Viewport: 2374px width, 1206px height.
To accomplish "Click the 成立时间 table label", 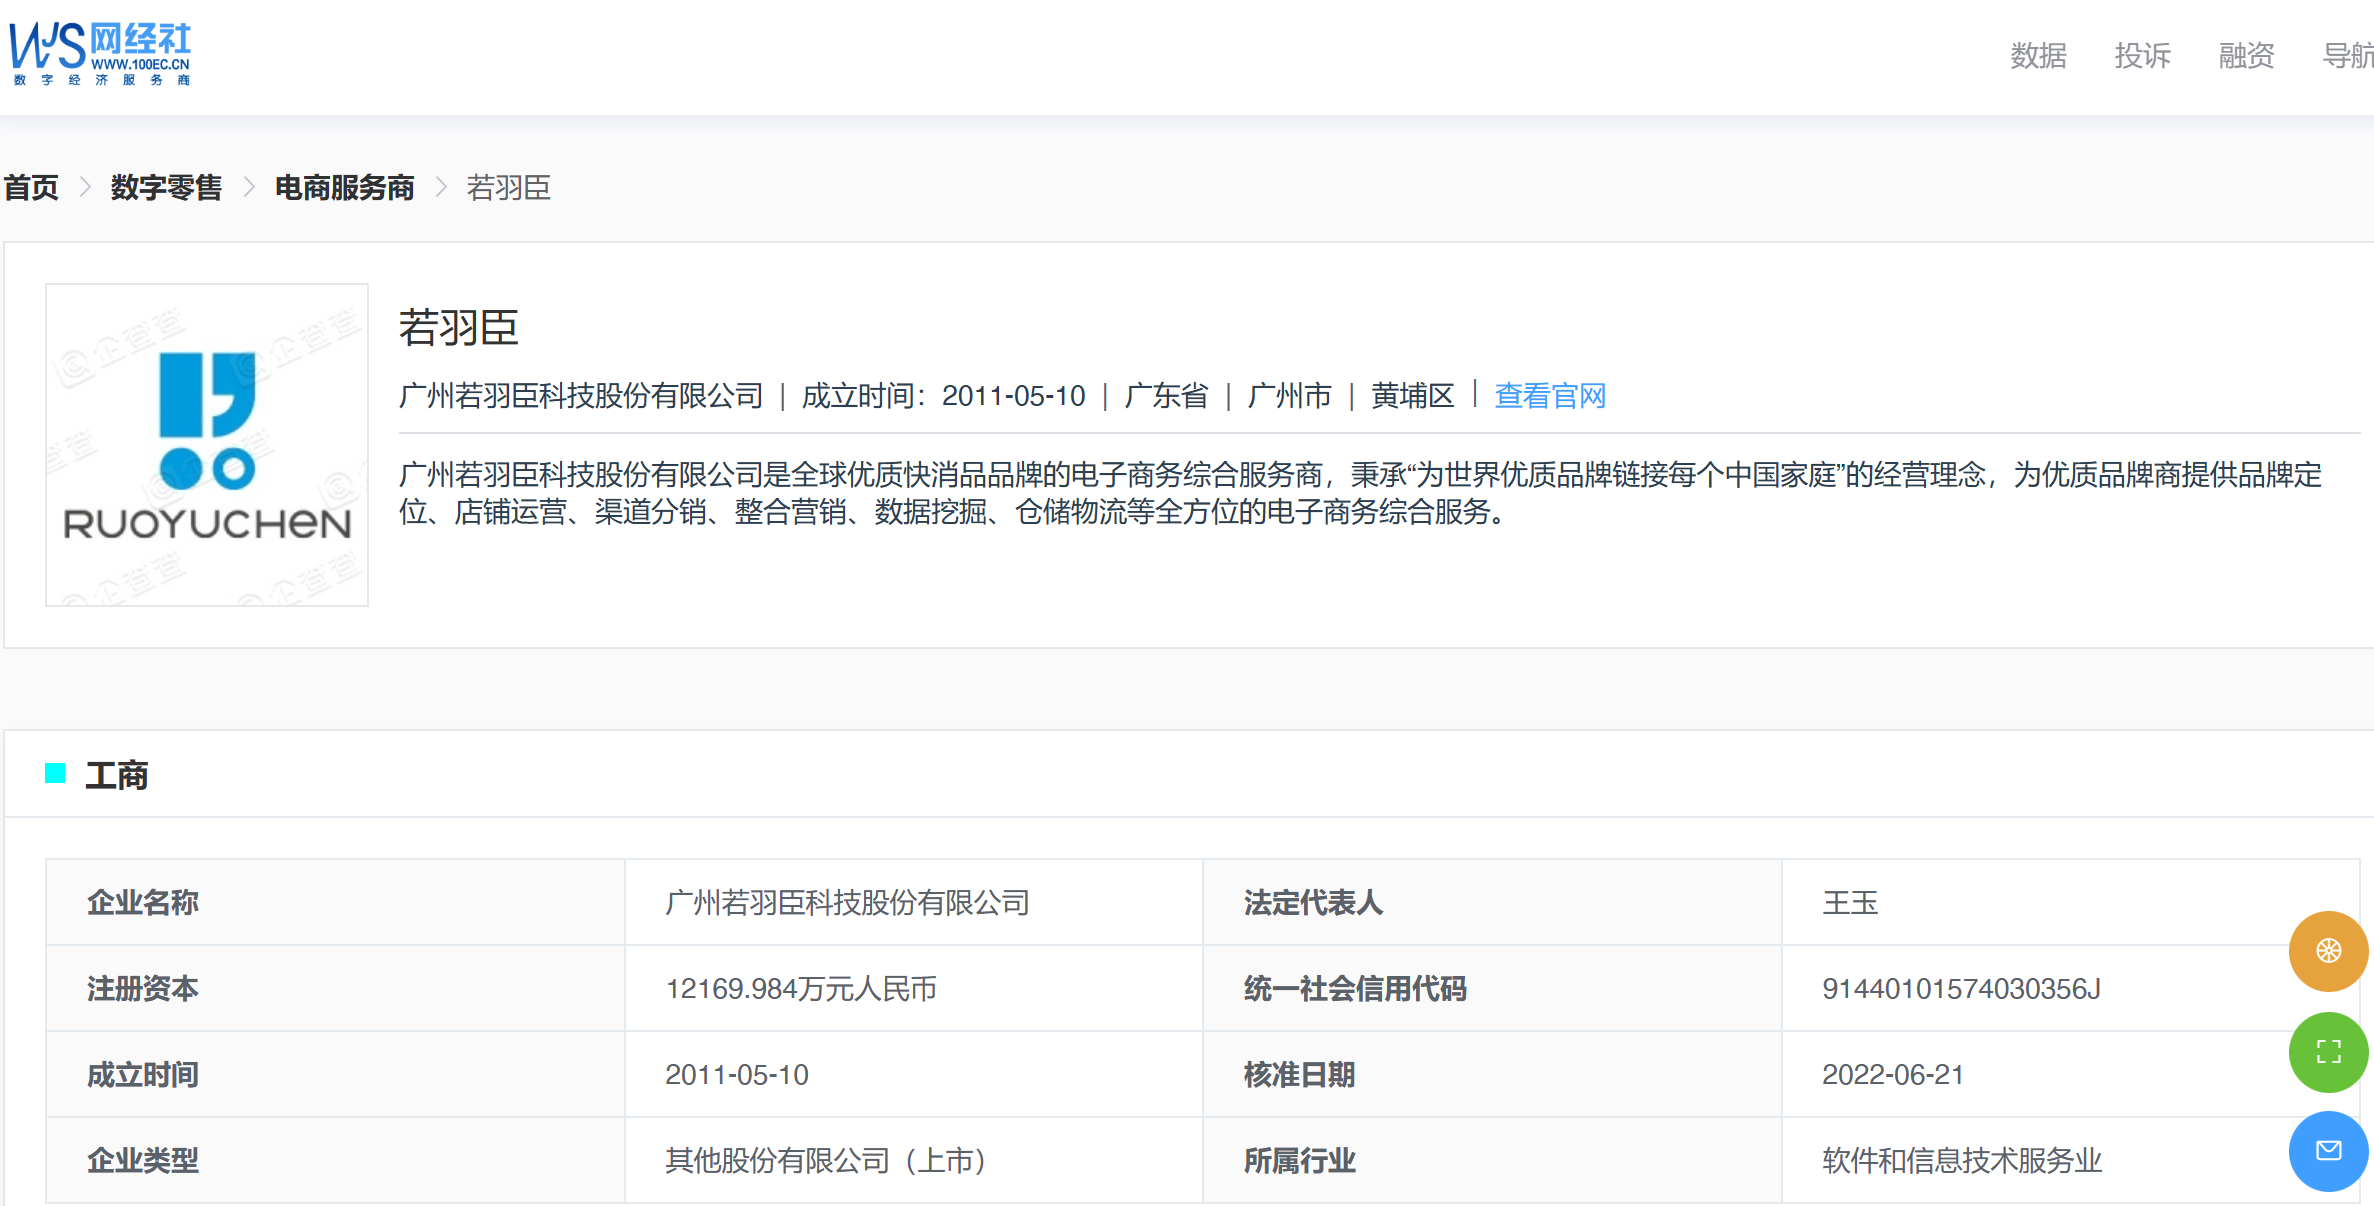I will click(143, 1075).
